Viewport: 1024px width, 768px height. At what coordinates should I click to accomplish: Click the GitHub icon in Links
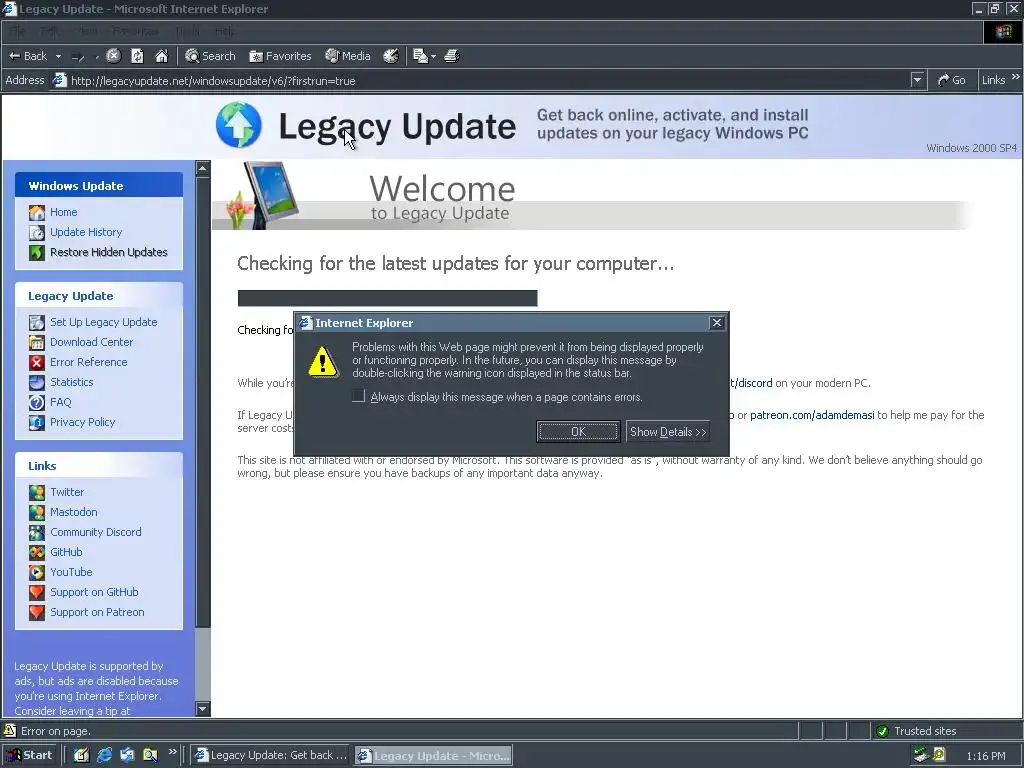click(37, 552)
